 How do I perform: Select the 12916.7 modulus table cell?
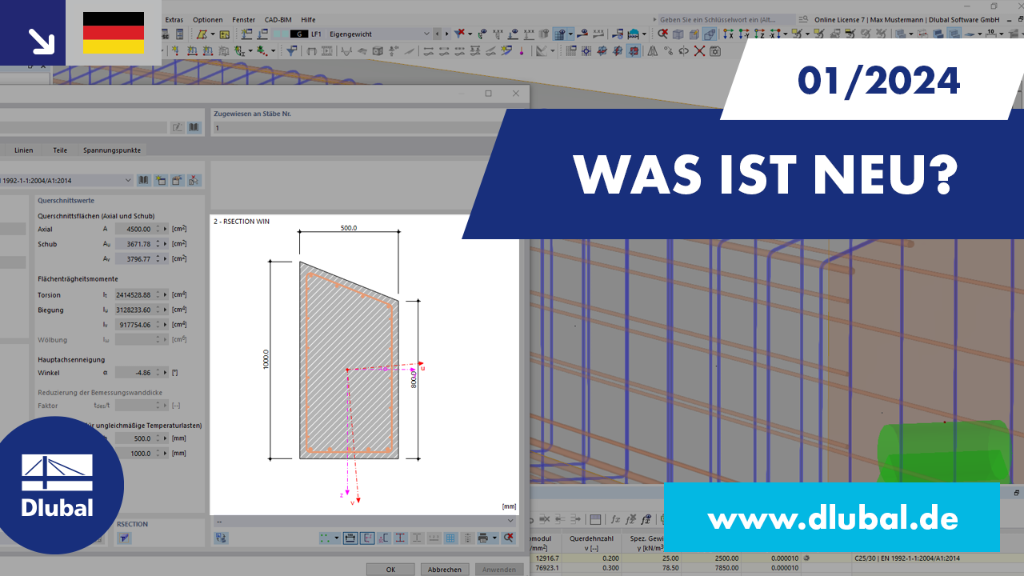[x=547, y=558]
